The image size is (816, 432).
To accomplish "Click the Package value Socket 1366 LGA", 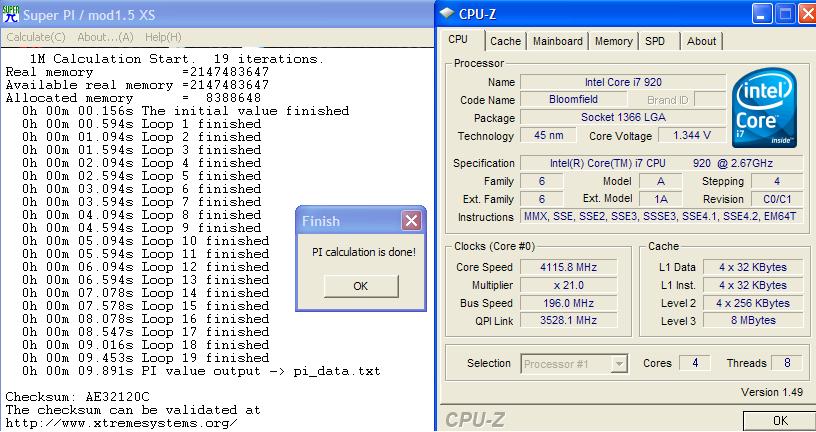I will 623,118.
